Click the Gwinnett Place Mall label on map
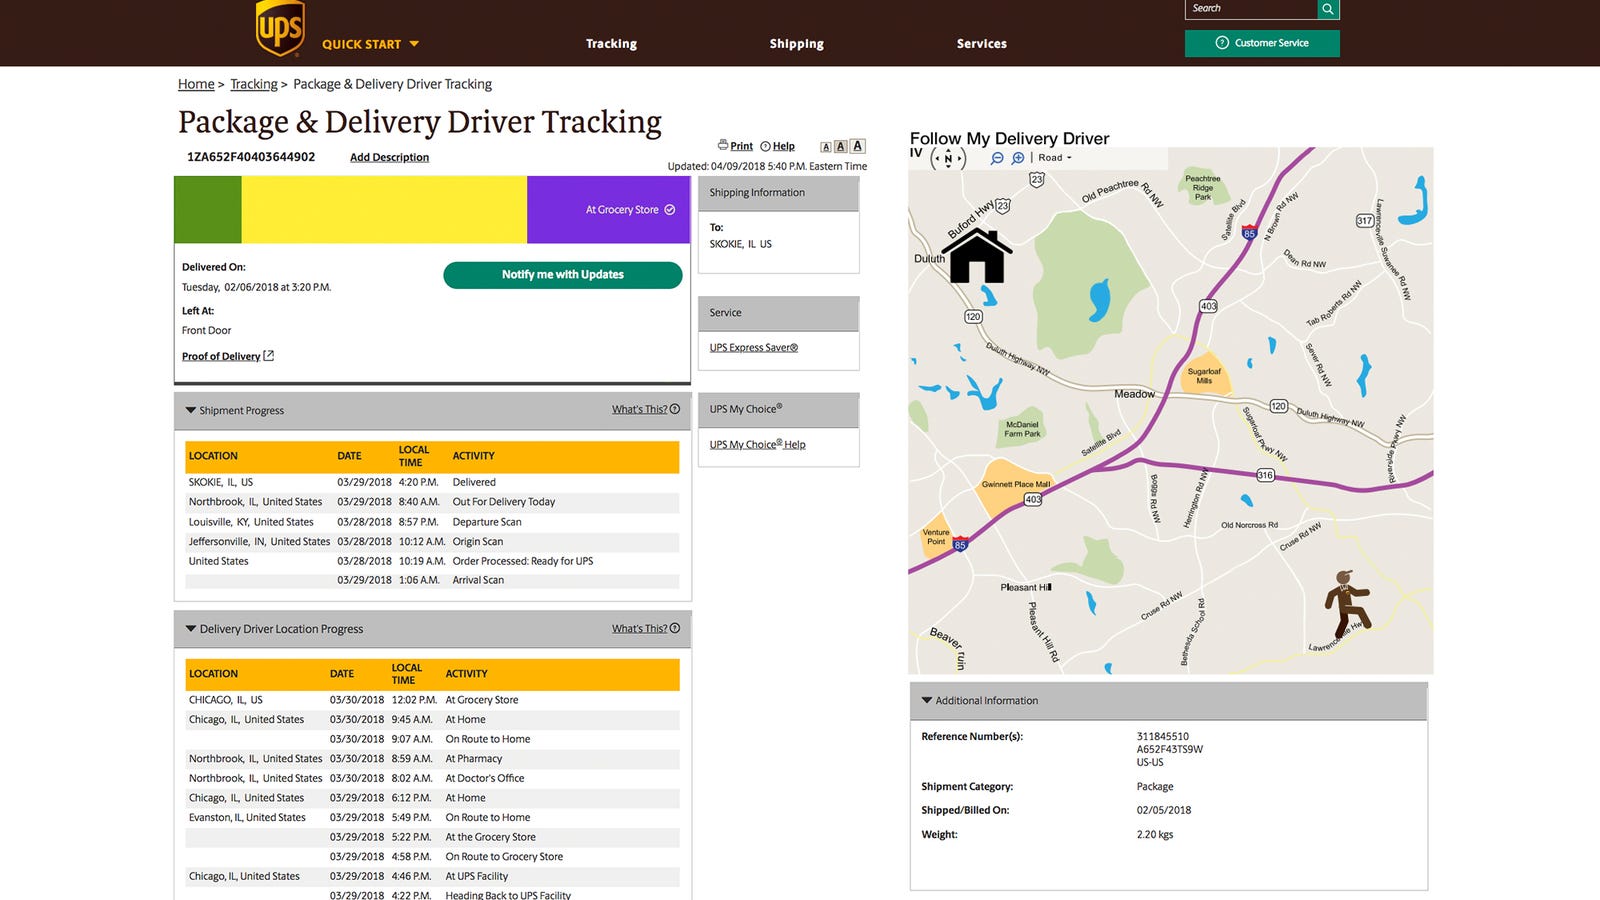 (x=1016, y=484)
